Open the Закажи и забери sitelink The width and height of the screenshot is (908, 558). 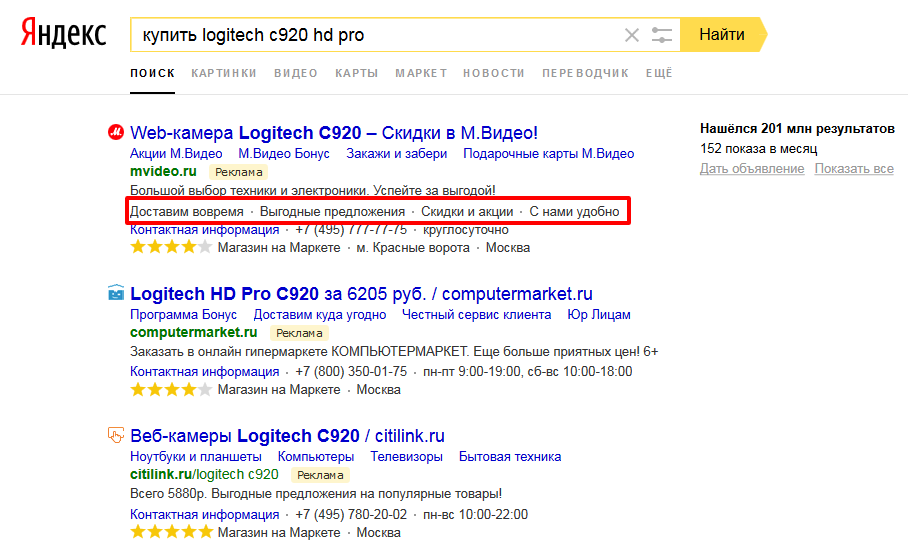tap(397, 154)
